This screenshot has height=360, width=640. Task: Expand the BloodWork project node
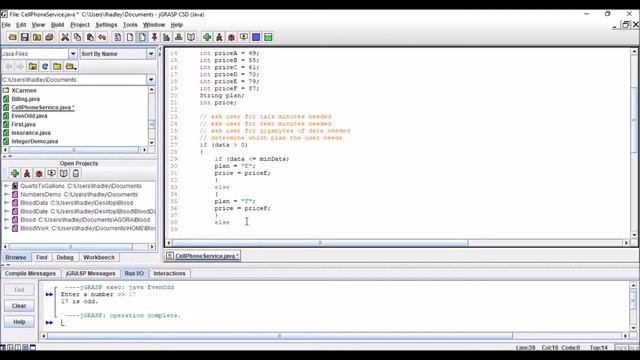(x=7, y=228)
